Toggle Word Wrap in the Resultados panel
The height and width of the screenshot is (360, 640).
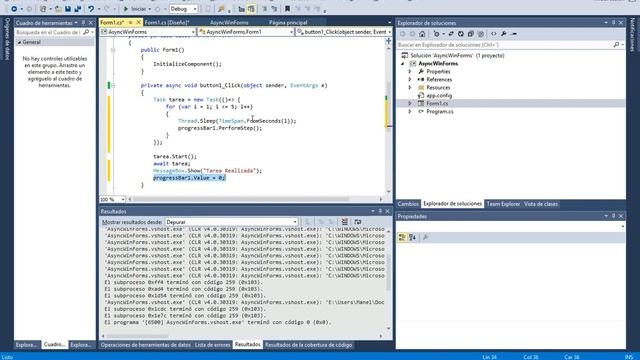click(x=358, y=222)
